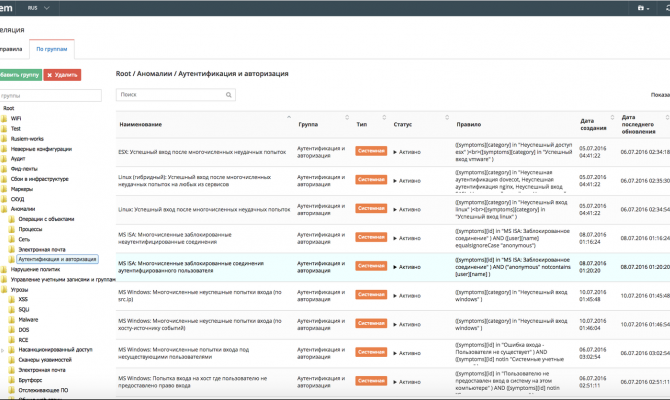Click the 'Аудит' folder icon
Viewport: 670px width, 400px height.
point(4,159)
